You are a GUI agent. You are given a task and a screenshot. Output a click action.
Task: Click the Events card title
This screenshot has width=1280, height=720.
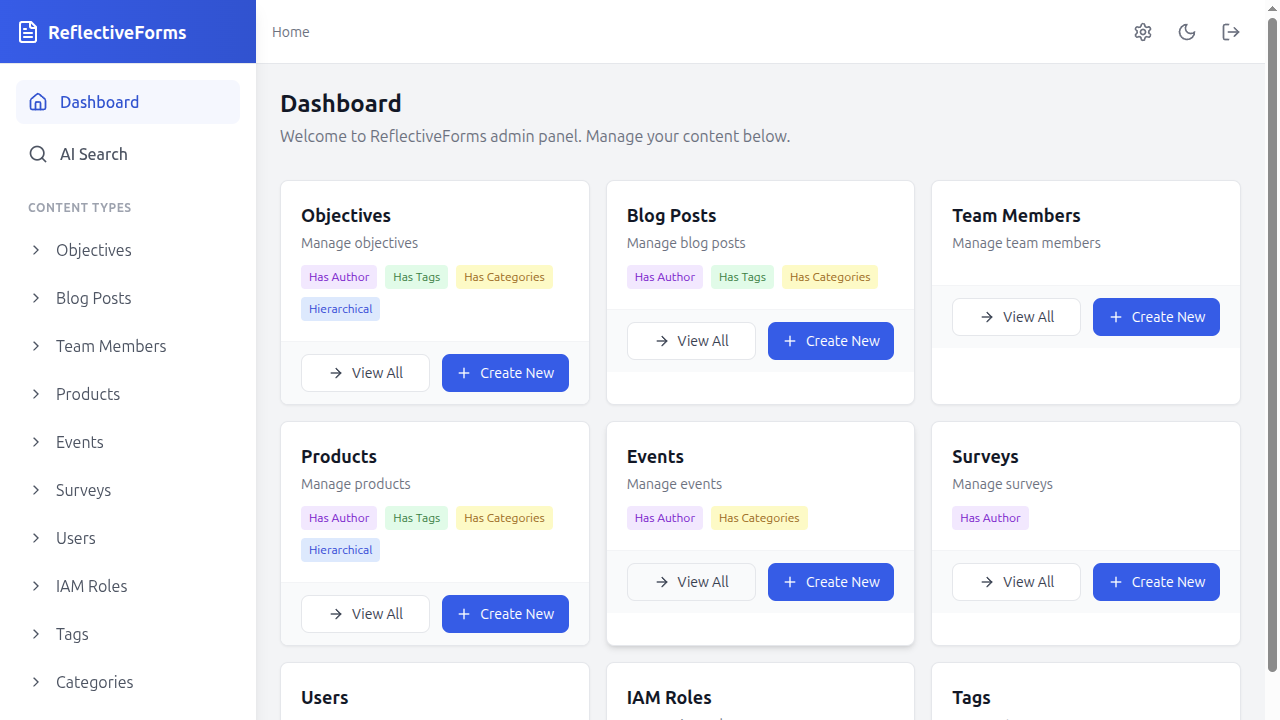(655, 456)
